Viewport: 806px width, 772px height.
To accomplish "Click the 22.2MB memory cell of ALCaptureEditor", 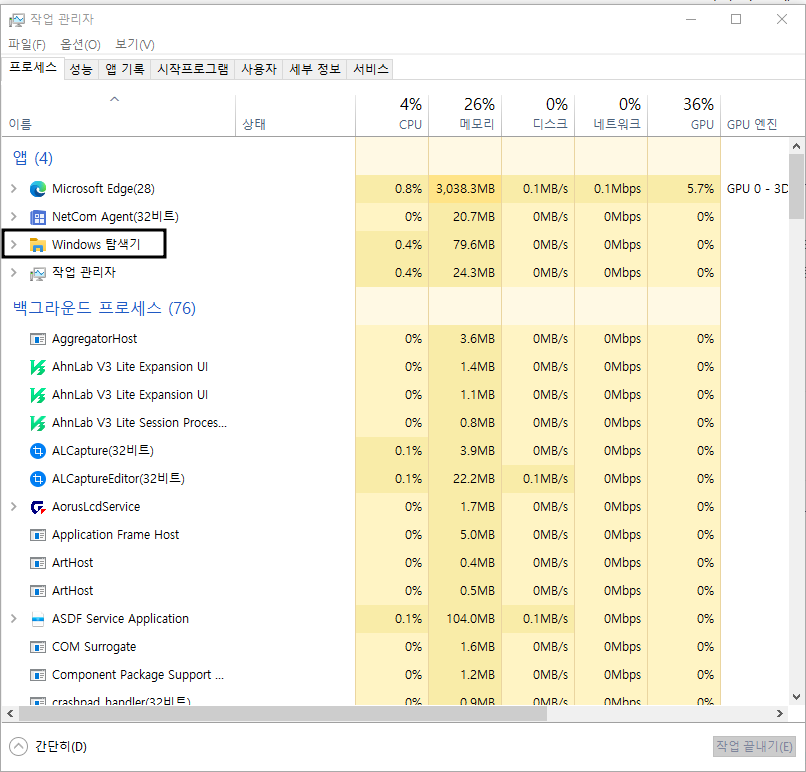I will (465, 479).
